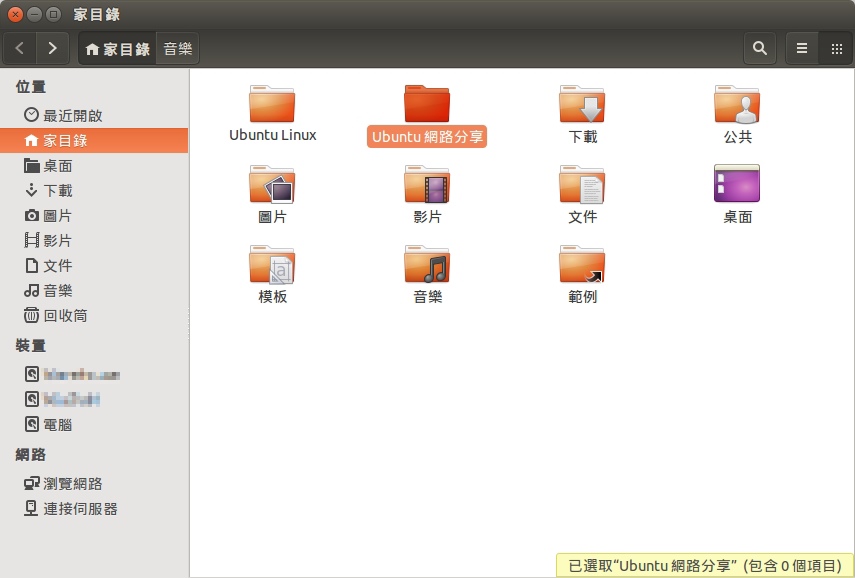The width and height of the screenshot is (855, 578).
Task: Minimize the 家目錄 window
Action: [34, 14]
